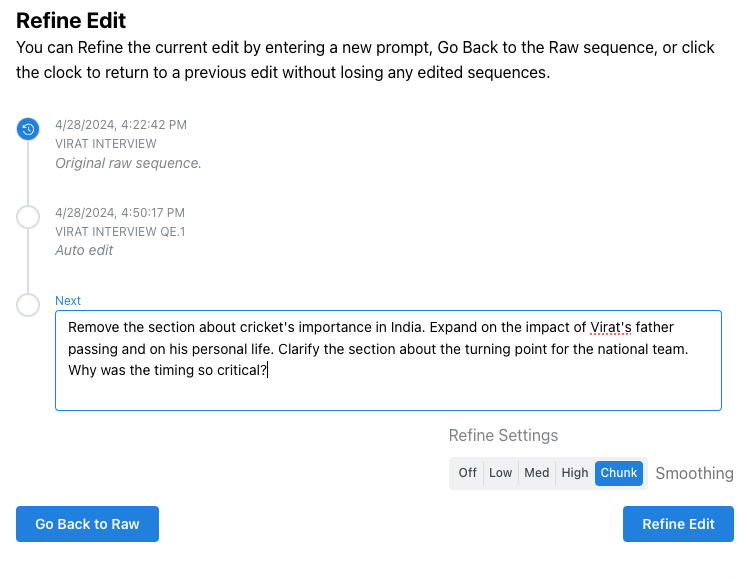Click the Auto edit description

click(84, 250)
